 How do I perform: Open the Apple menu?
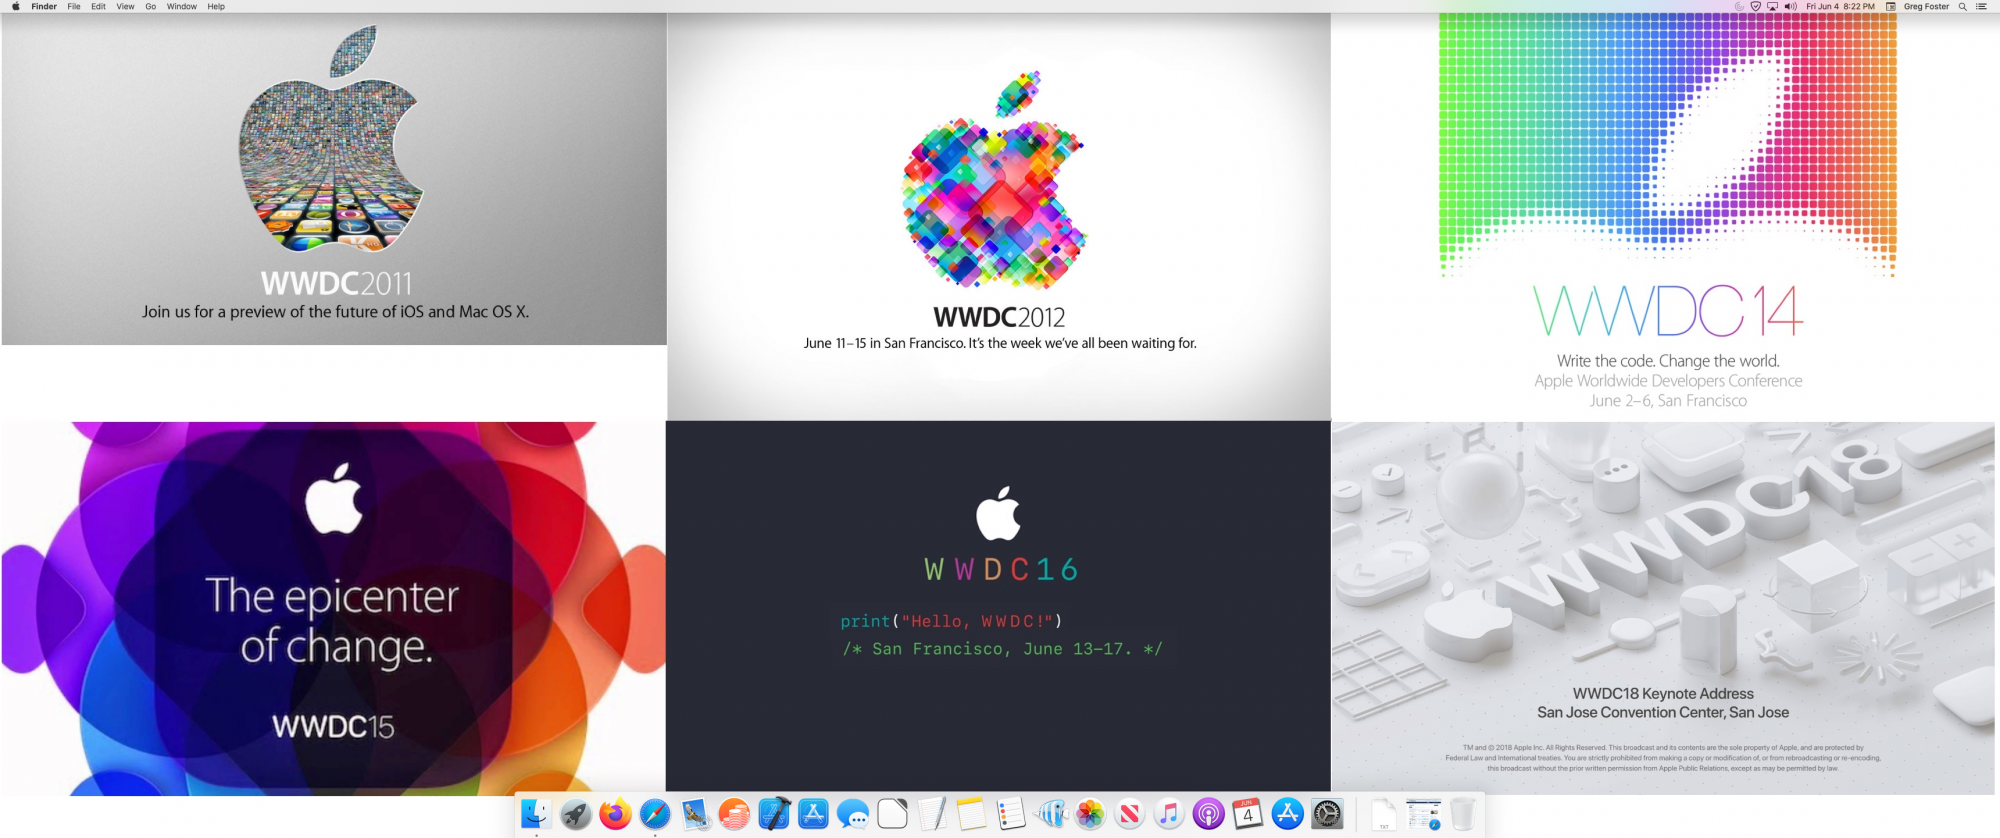[x=15, y=6]
